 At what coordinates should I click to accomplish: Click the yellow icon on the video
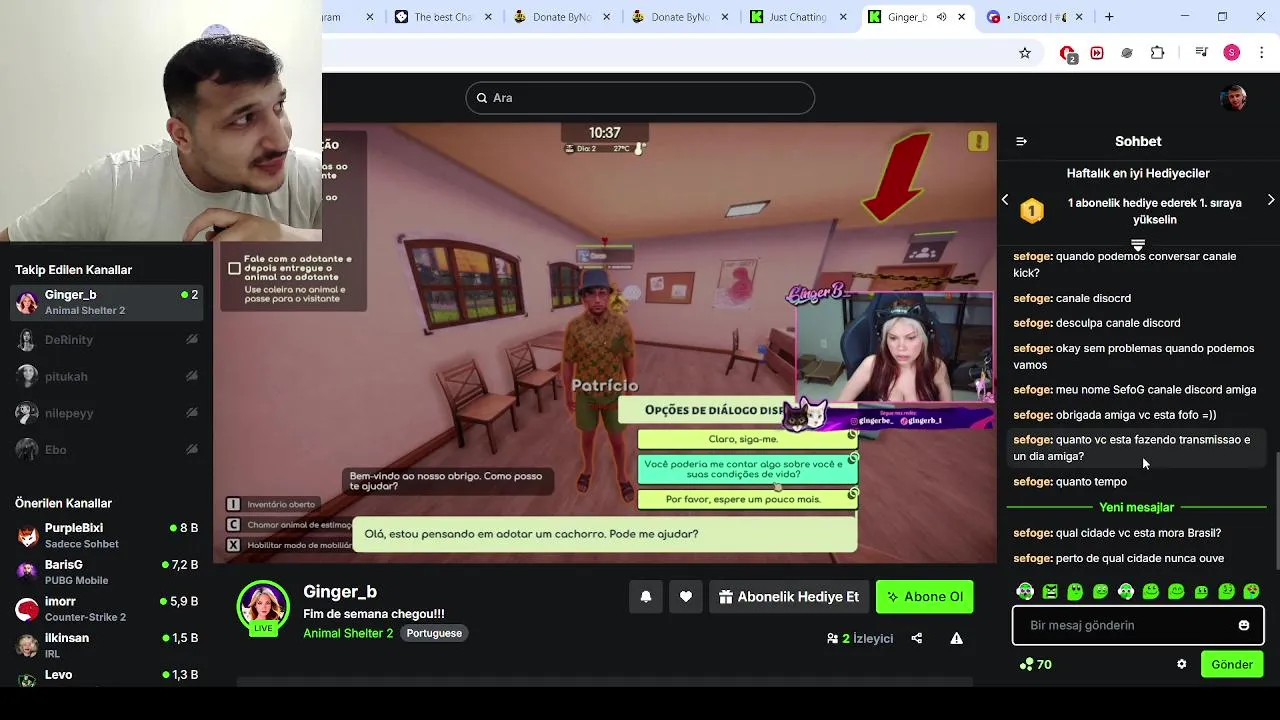979,142
